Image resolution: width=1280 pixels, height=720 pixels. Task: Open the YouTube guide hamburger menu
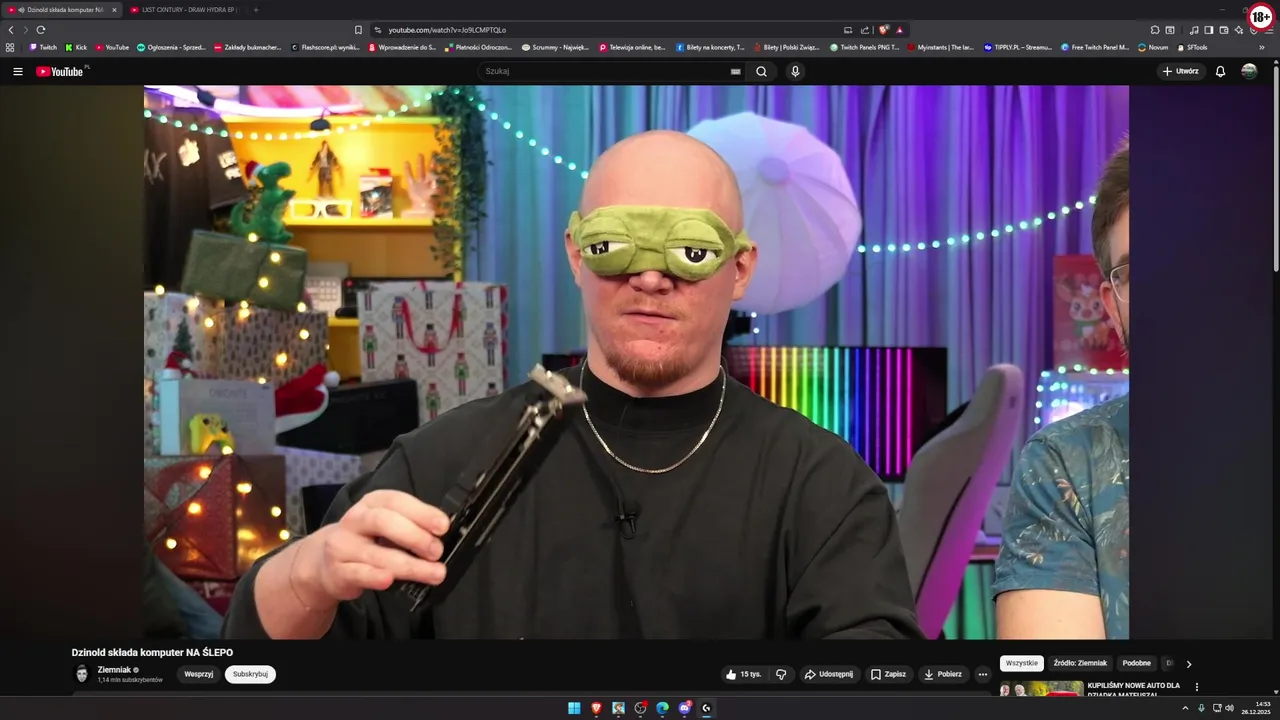click(x=17, y=71)
